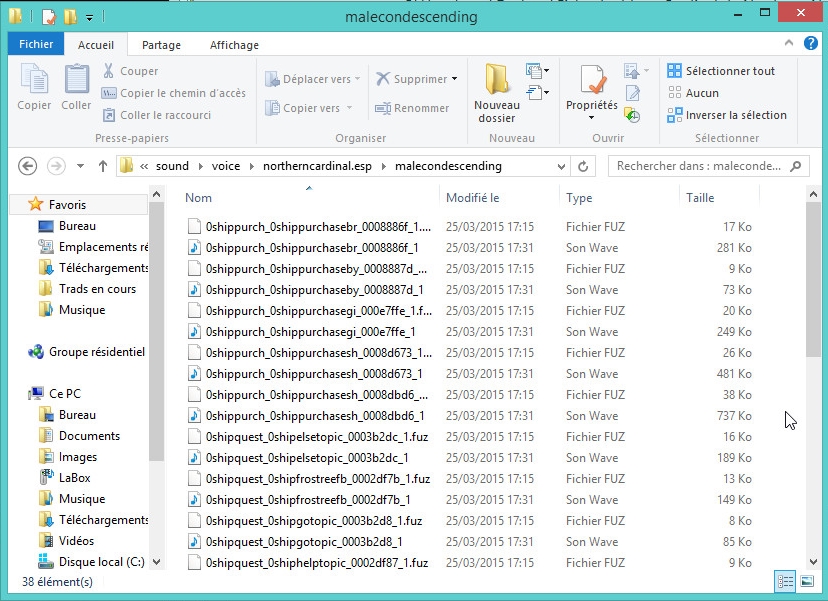Click the search field Rechercher dans
This screenshot has width=828, height=601.
709,166
